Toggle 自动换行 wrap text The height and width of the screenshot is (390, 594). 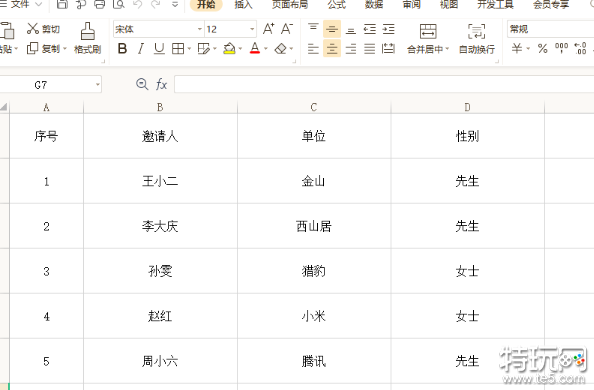coord(477,38)
